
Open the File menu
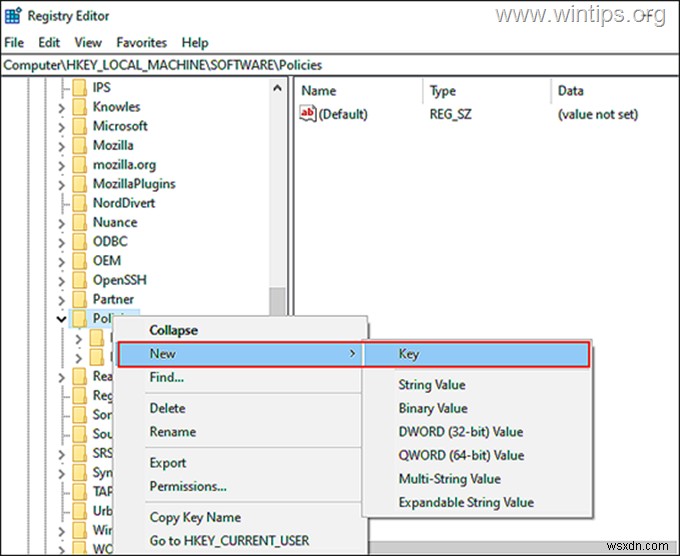point(14,43)
